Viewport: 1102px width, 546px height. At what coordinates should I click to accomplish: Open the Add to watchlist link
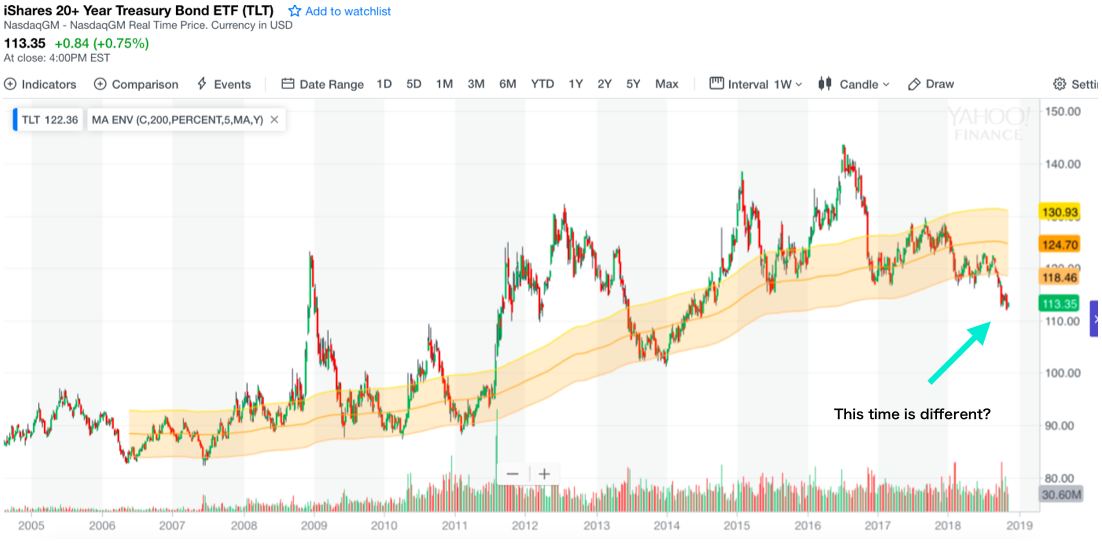349,11
